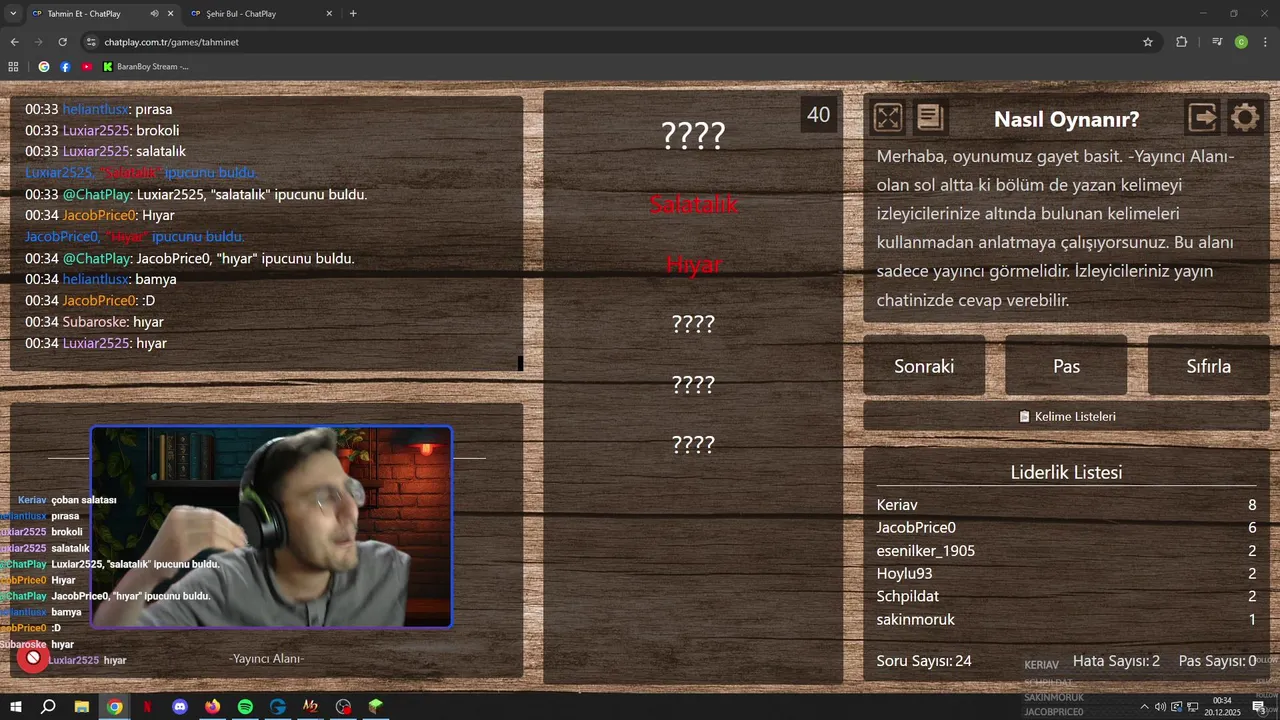Click the red Hıyar clue word
1280x720 pixels.
[x=693, y=264]
